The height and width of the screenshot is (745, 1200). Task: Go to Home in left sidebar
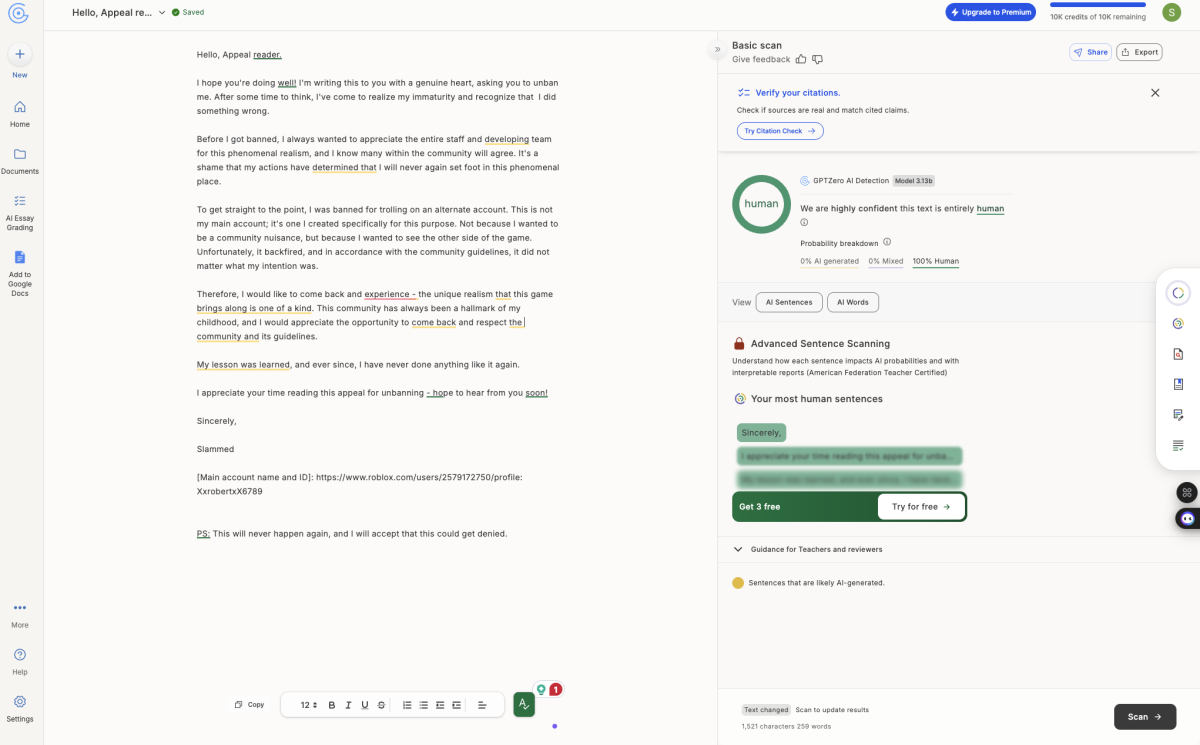coord(20,108)
